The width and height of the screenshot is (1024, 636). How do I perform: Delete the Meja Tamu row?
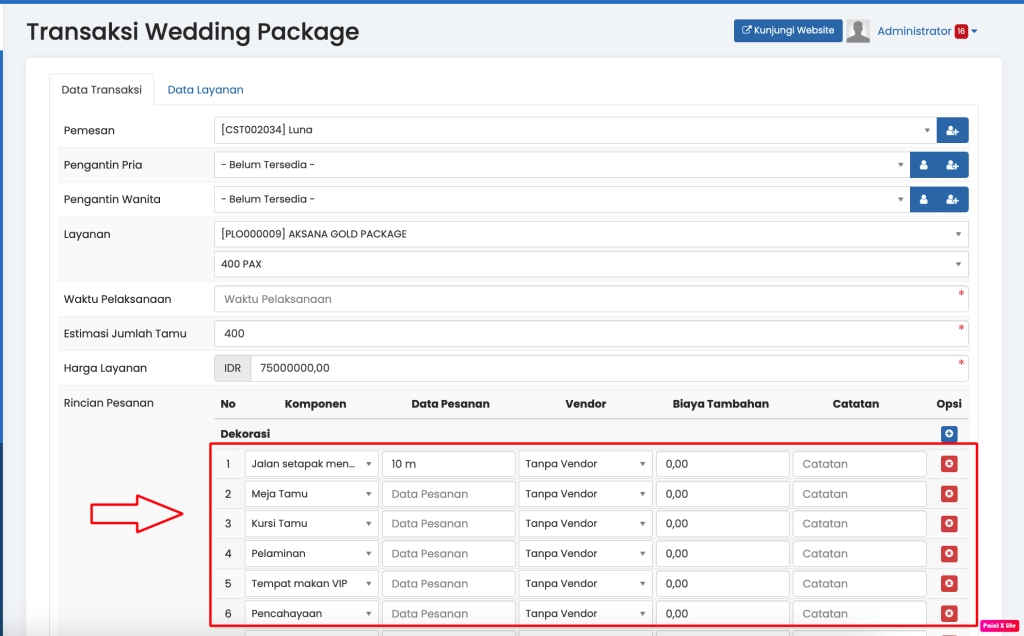[949, 494]
